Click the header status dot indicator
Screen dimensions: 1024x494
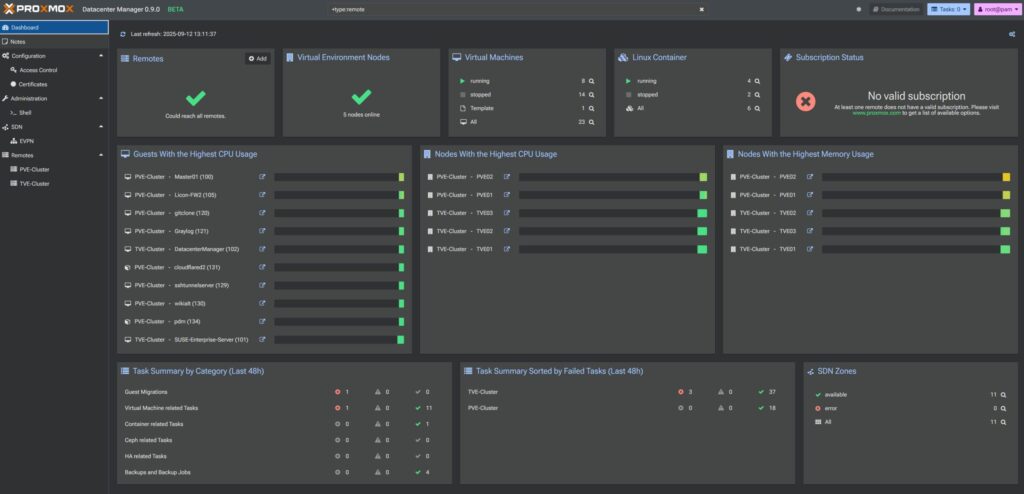[859, 9]
